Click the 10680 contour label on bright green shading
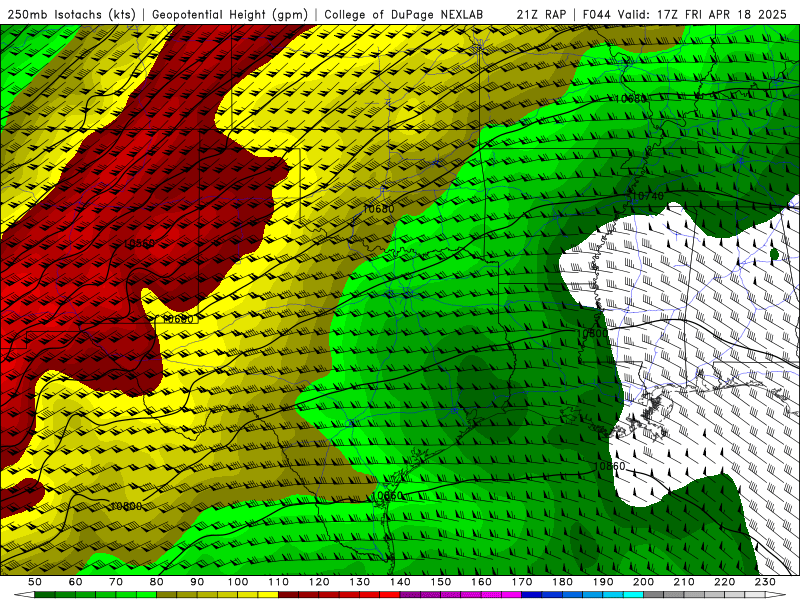Image resolution: width=800 pixels, height=600 pixels. point(631,99)
